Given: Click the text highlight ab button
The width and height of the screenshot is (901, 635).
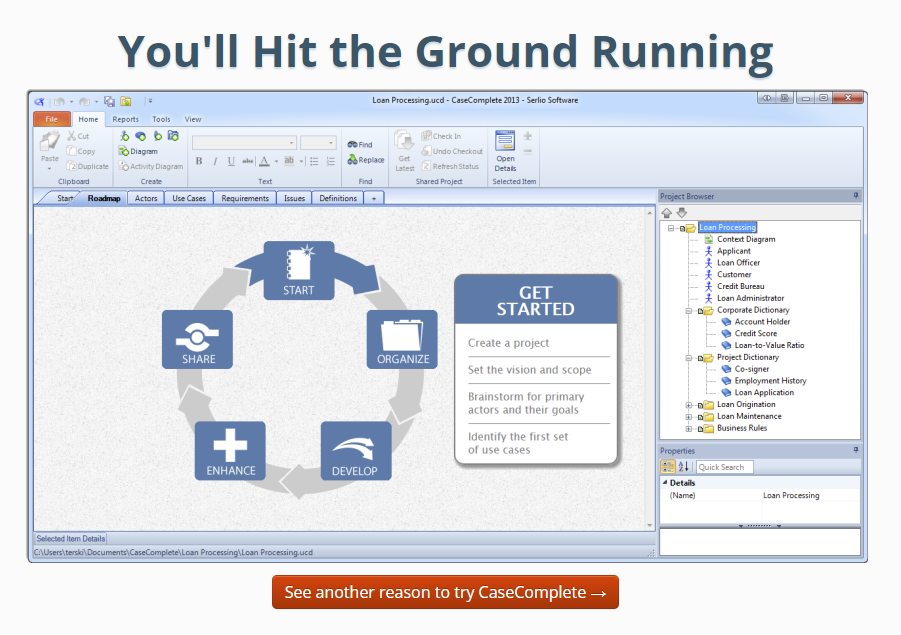Looking at the screenshot, I should (x=289, y=161).
